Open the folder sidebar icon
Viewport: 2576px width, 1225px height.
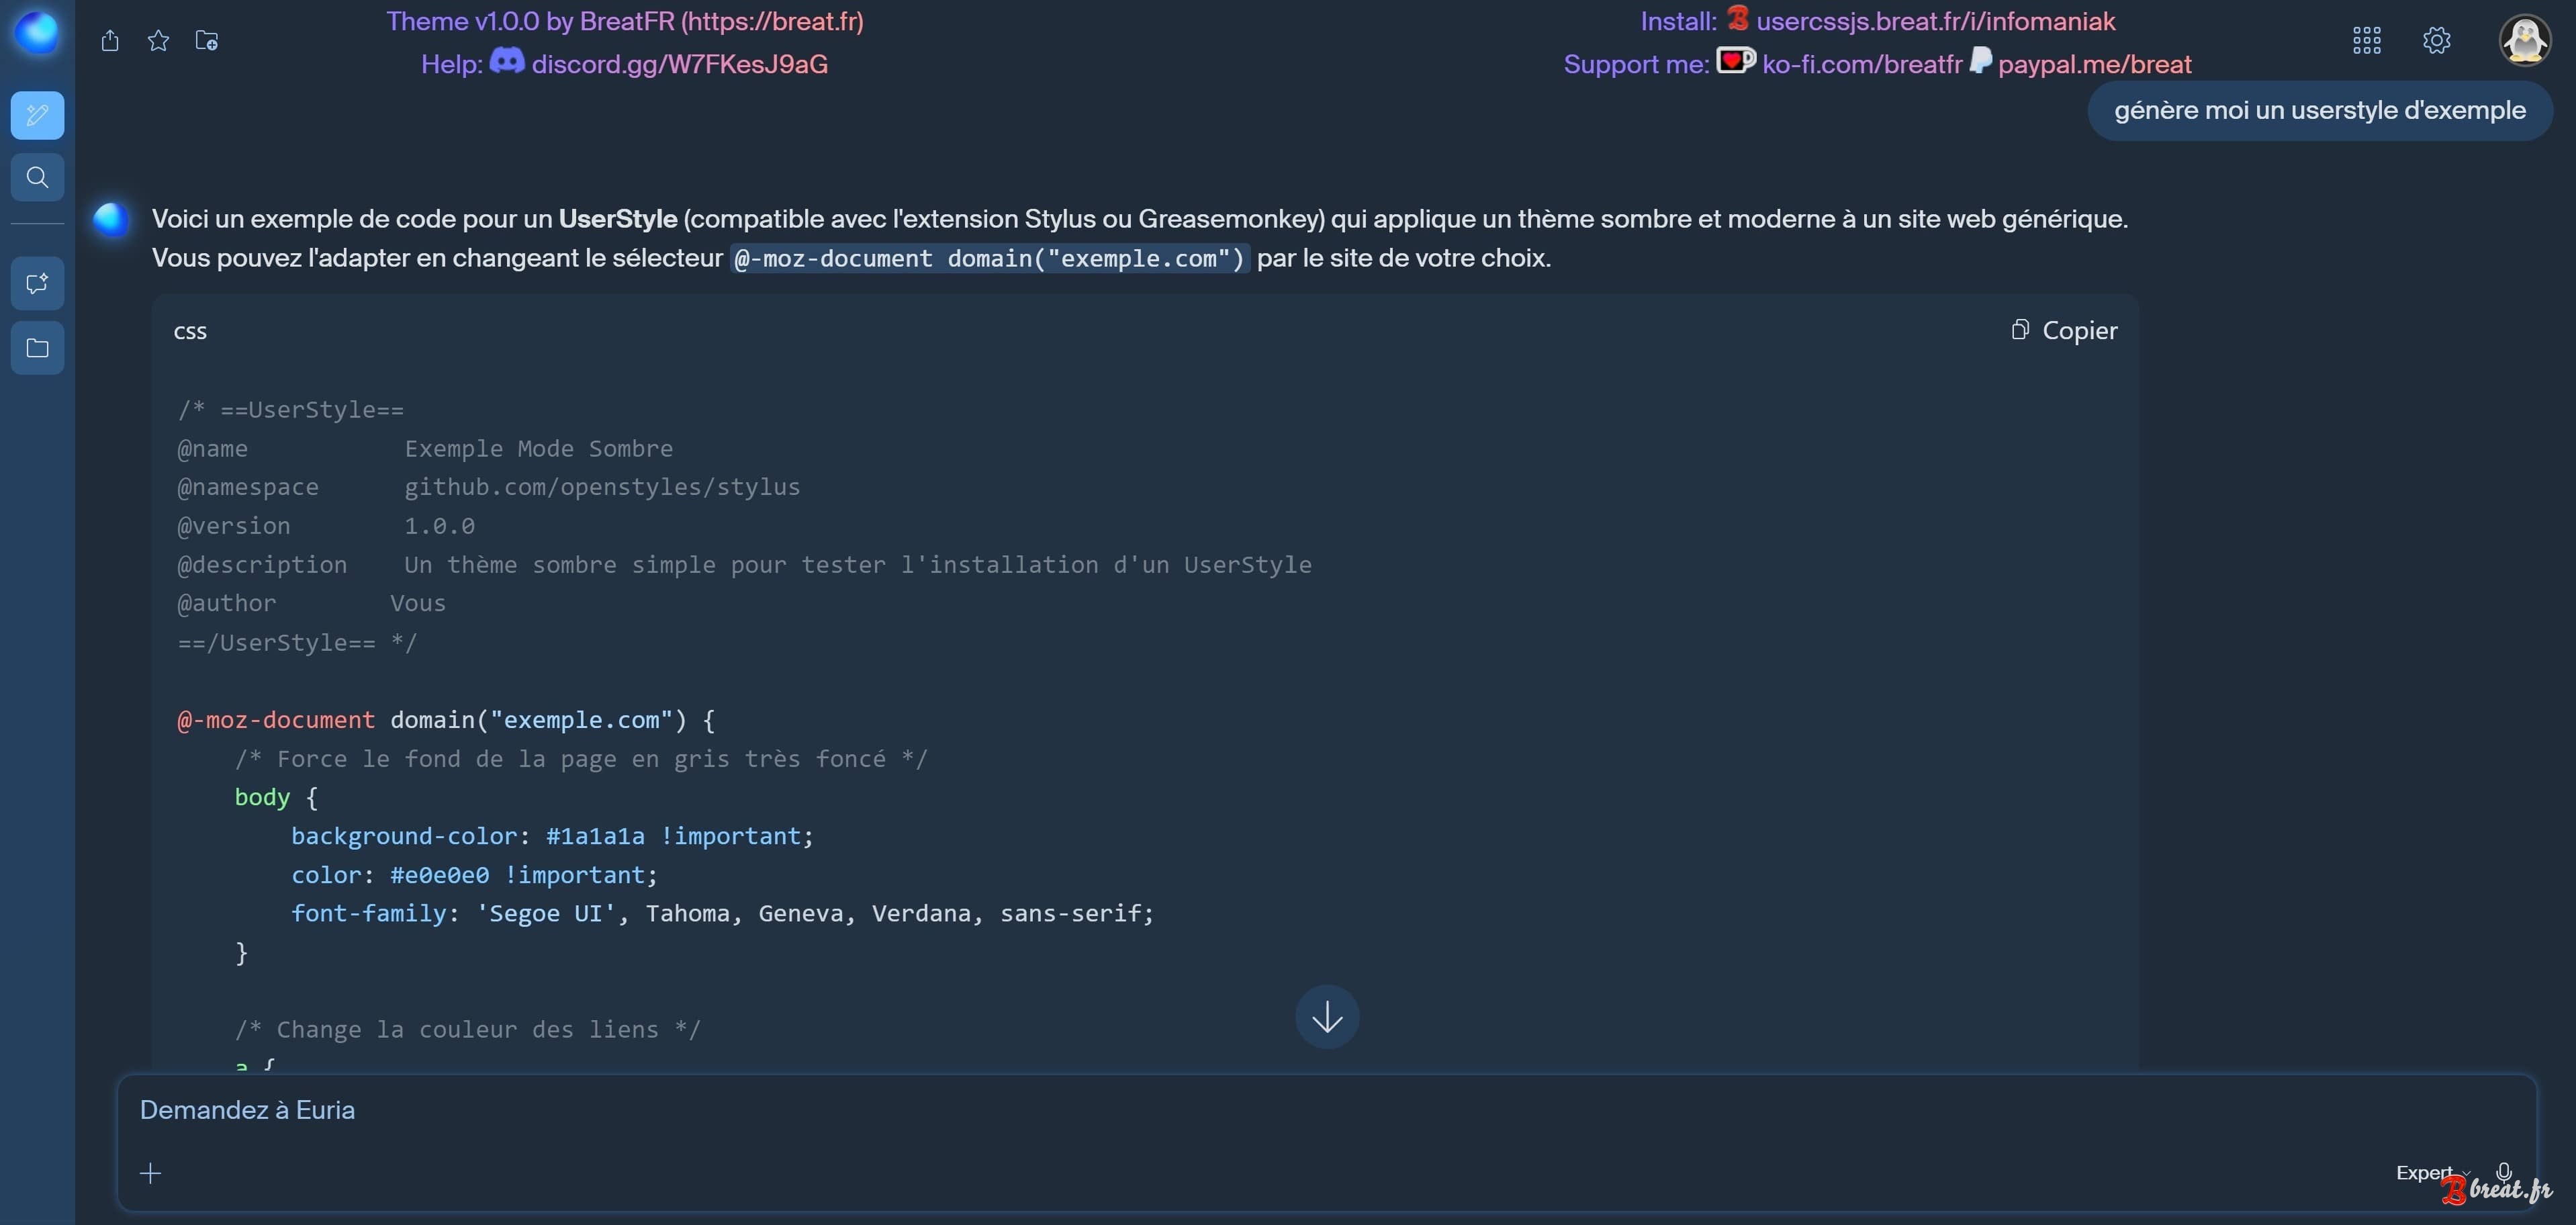pos(37,348)
